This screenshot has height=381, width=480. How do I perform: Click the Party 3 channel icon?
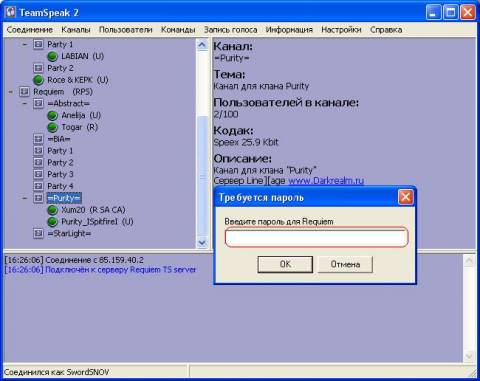pos(38,174)
